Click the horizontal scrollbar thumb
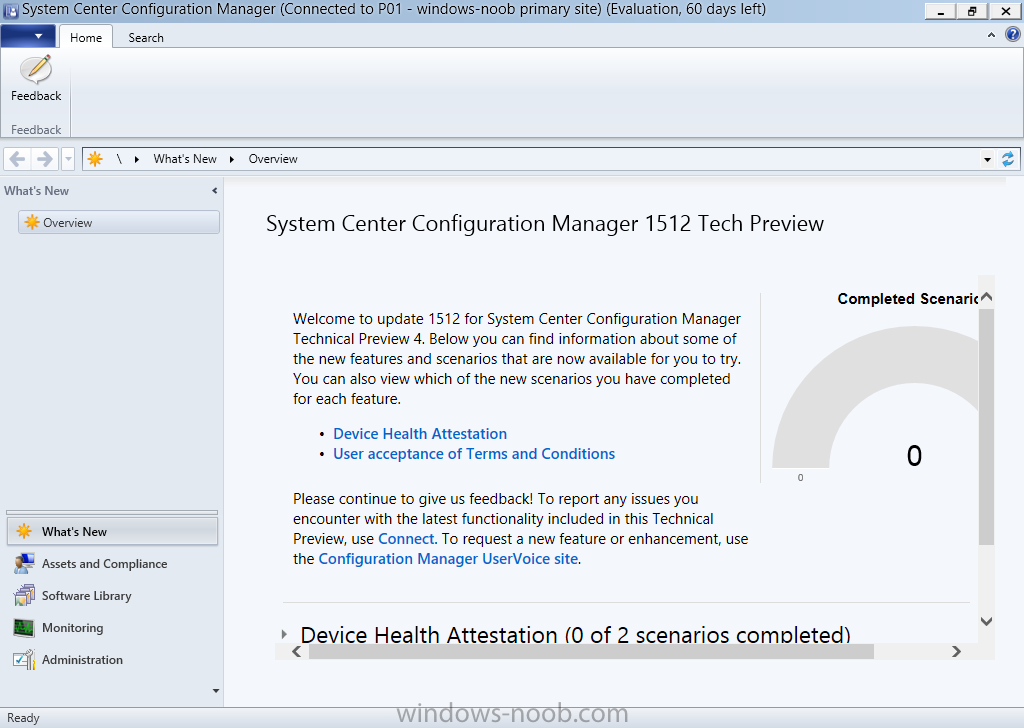Screen dimensions: 1024x728 pyautogui.click(x=591, y=652)
